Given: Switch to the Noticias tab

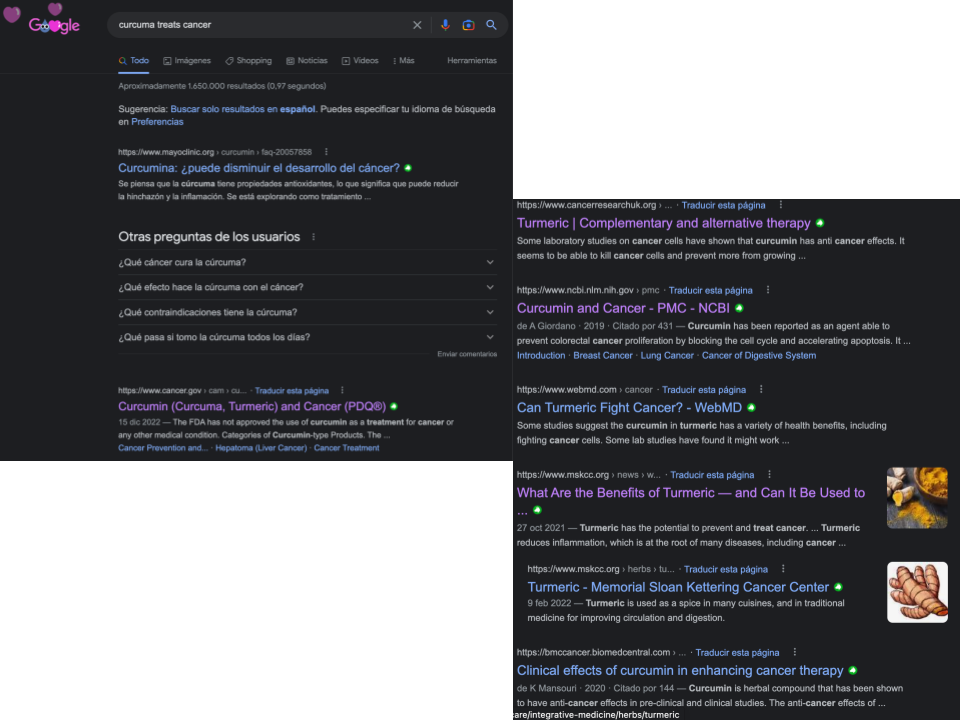Looking at the screenshot, I should pyautogui.click(x=307, y=61).
